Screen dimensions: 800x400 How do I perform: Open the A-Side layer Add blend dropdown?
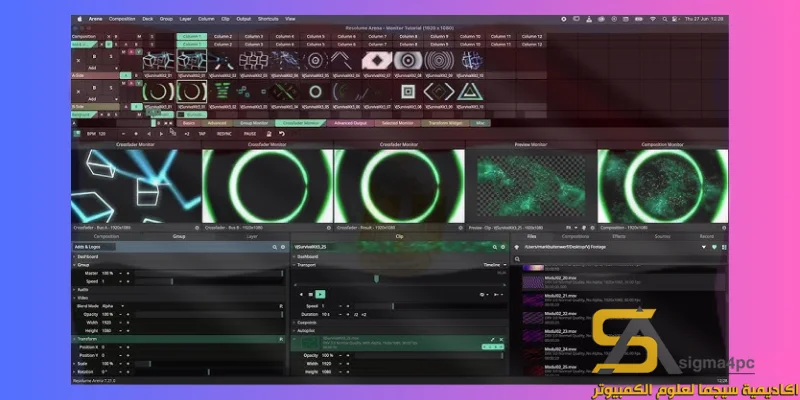(x=101, y=68)
